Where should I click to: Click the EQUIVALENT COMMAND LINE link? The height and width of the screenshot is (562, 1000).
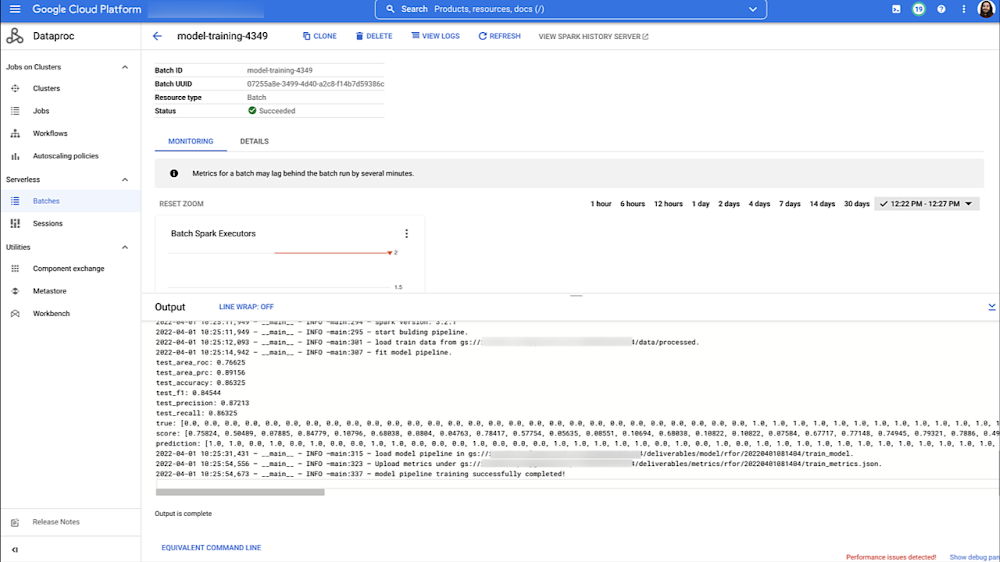pos(211,547)
